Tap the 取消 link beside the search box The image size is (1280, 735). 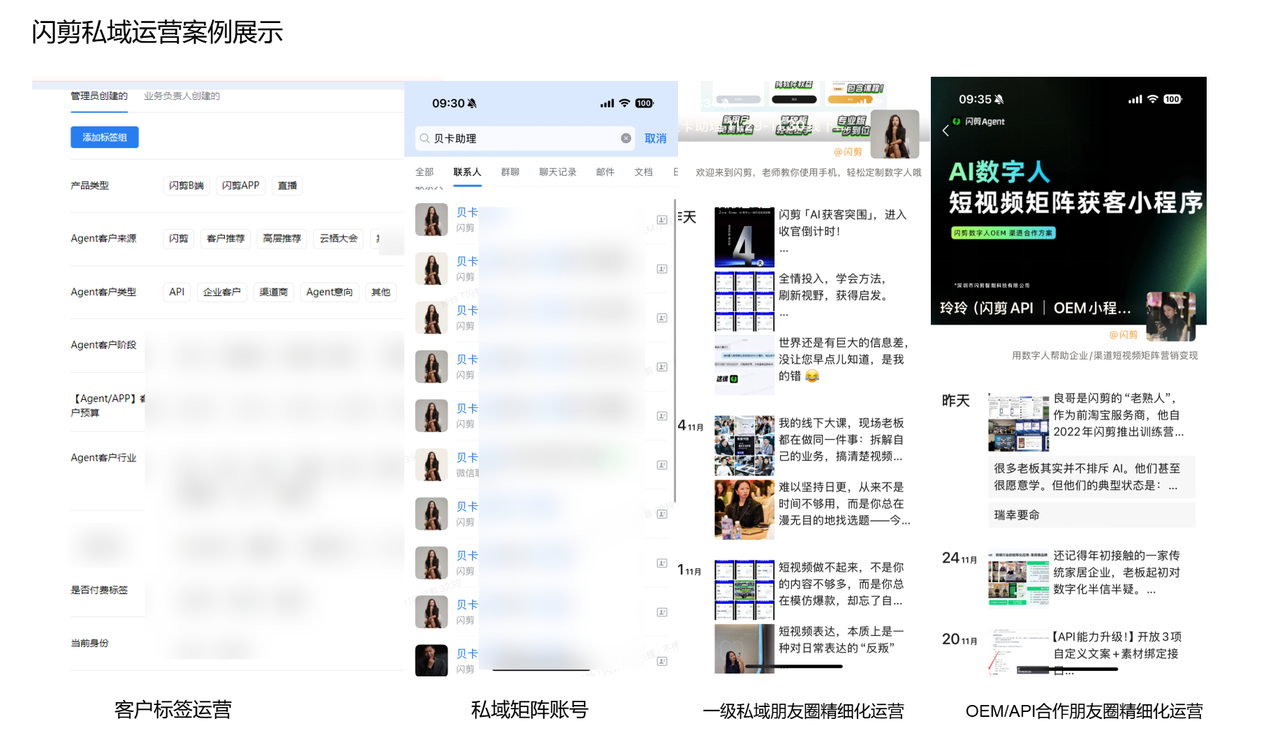point(655,138)
